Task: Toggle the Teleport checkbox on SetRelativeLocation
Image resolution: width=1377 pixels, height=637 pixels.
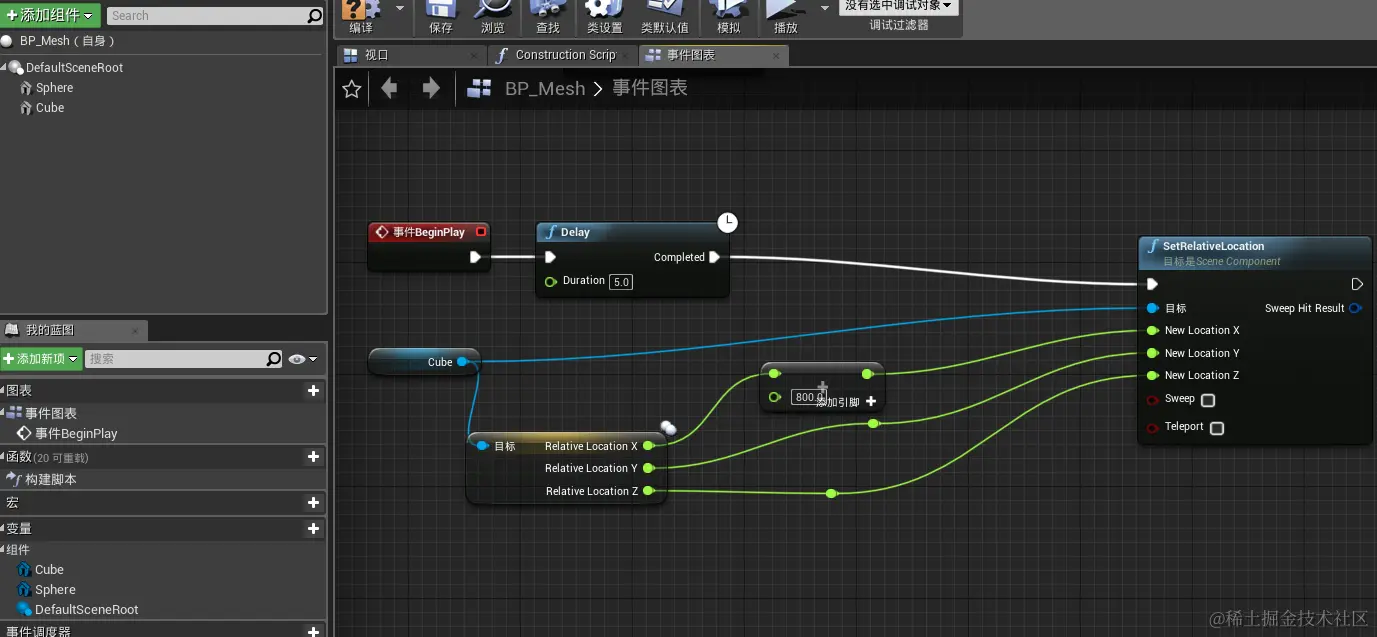Action: [1217, 428]
